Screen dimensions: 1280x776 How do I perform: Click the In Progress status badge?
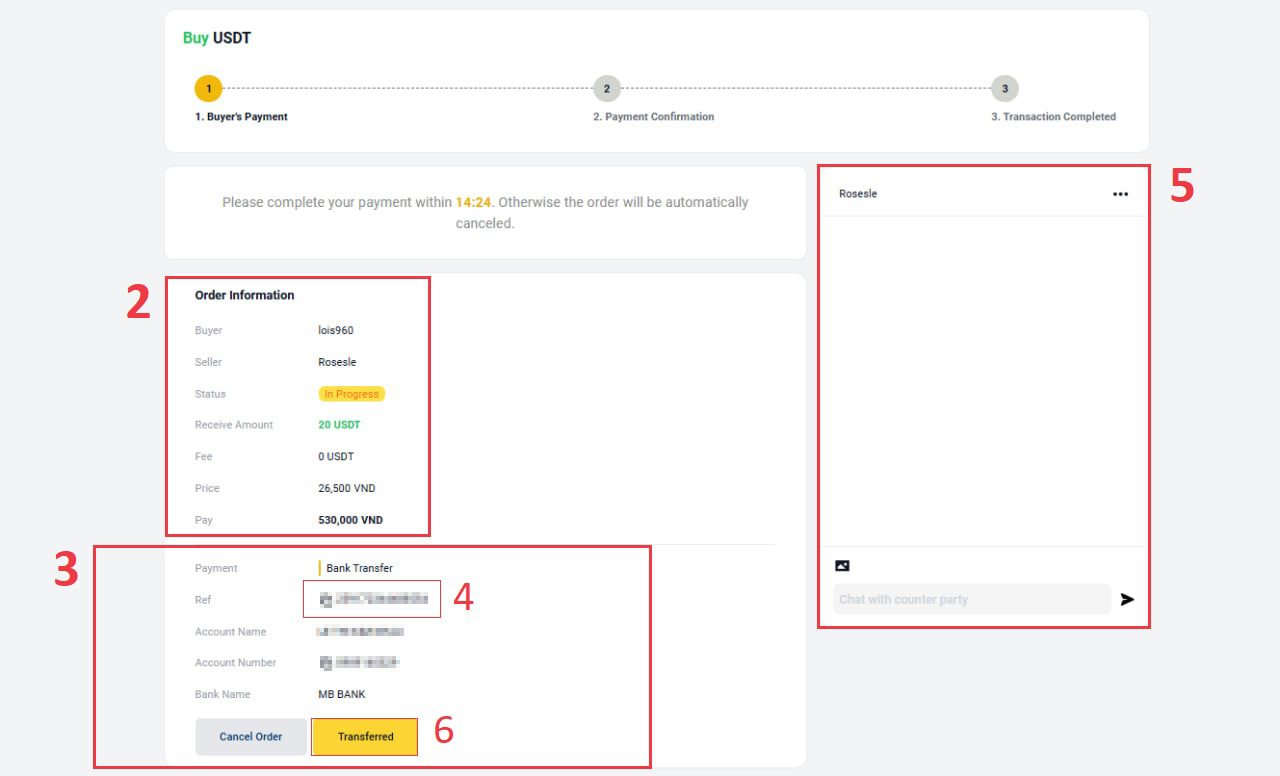point(352,394)
